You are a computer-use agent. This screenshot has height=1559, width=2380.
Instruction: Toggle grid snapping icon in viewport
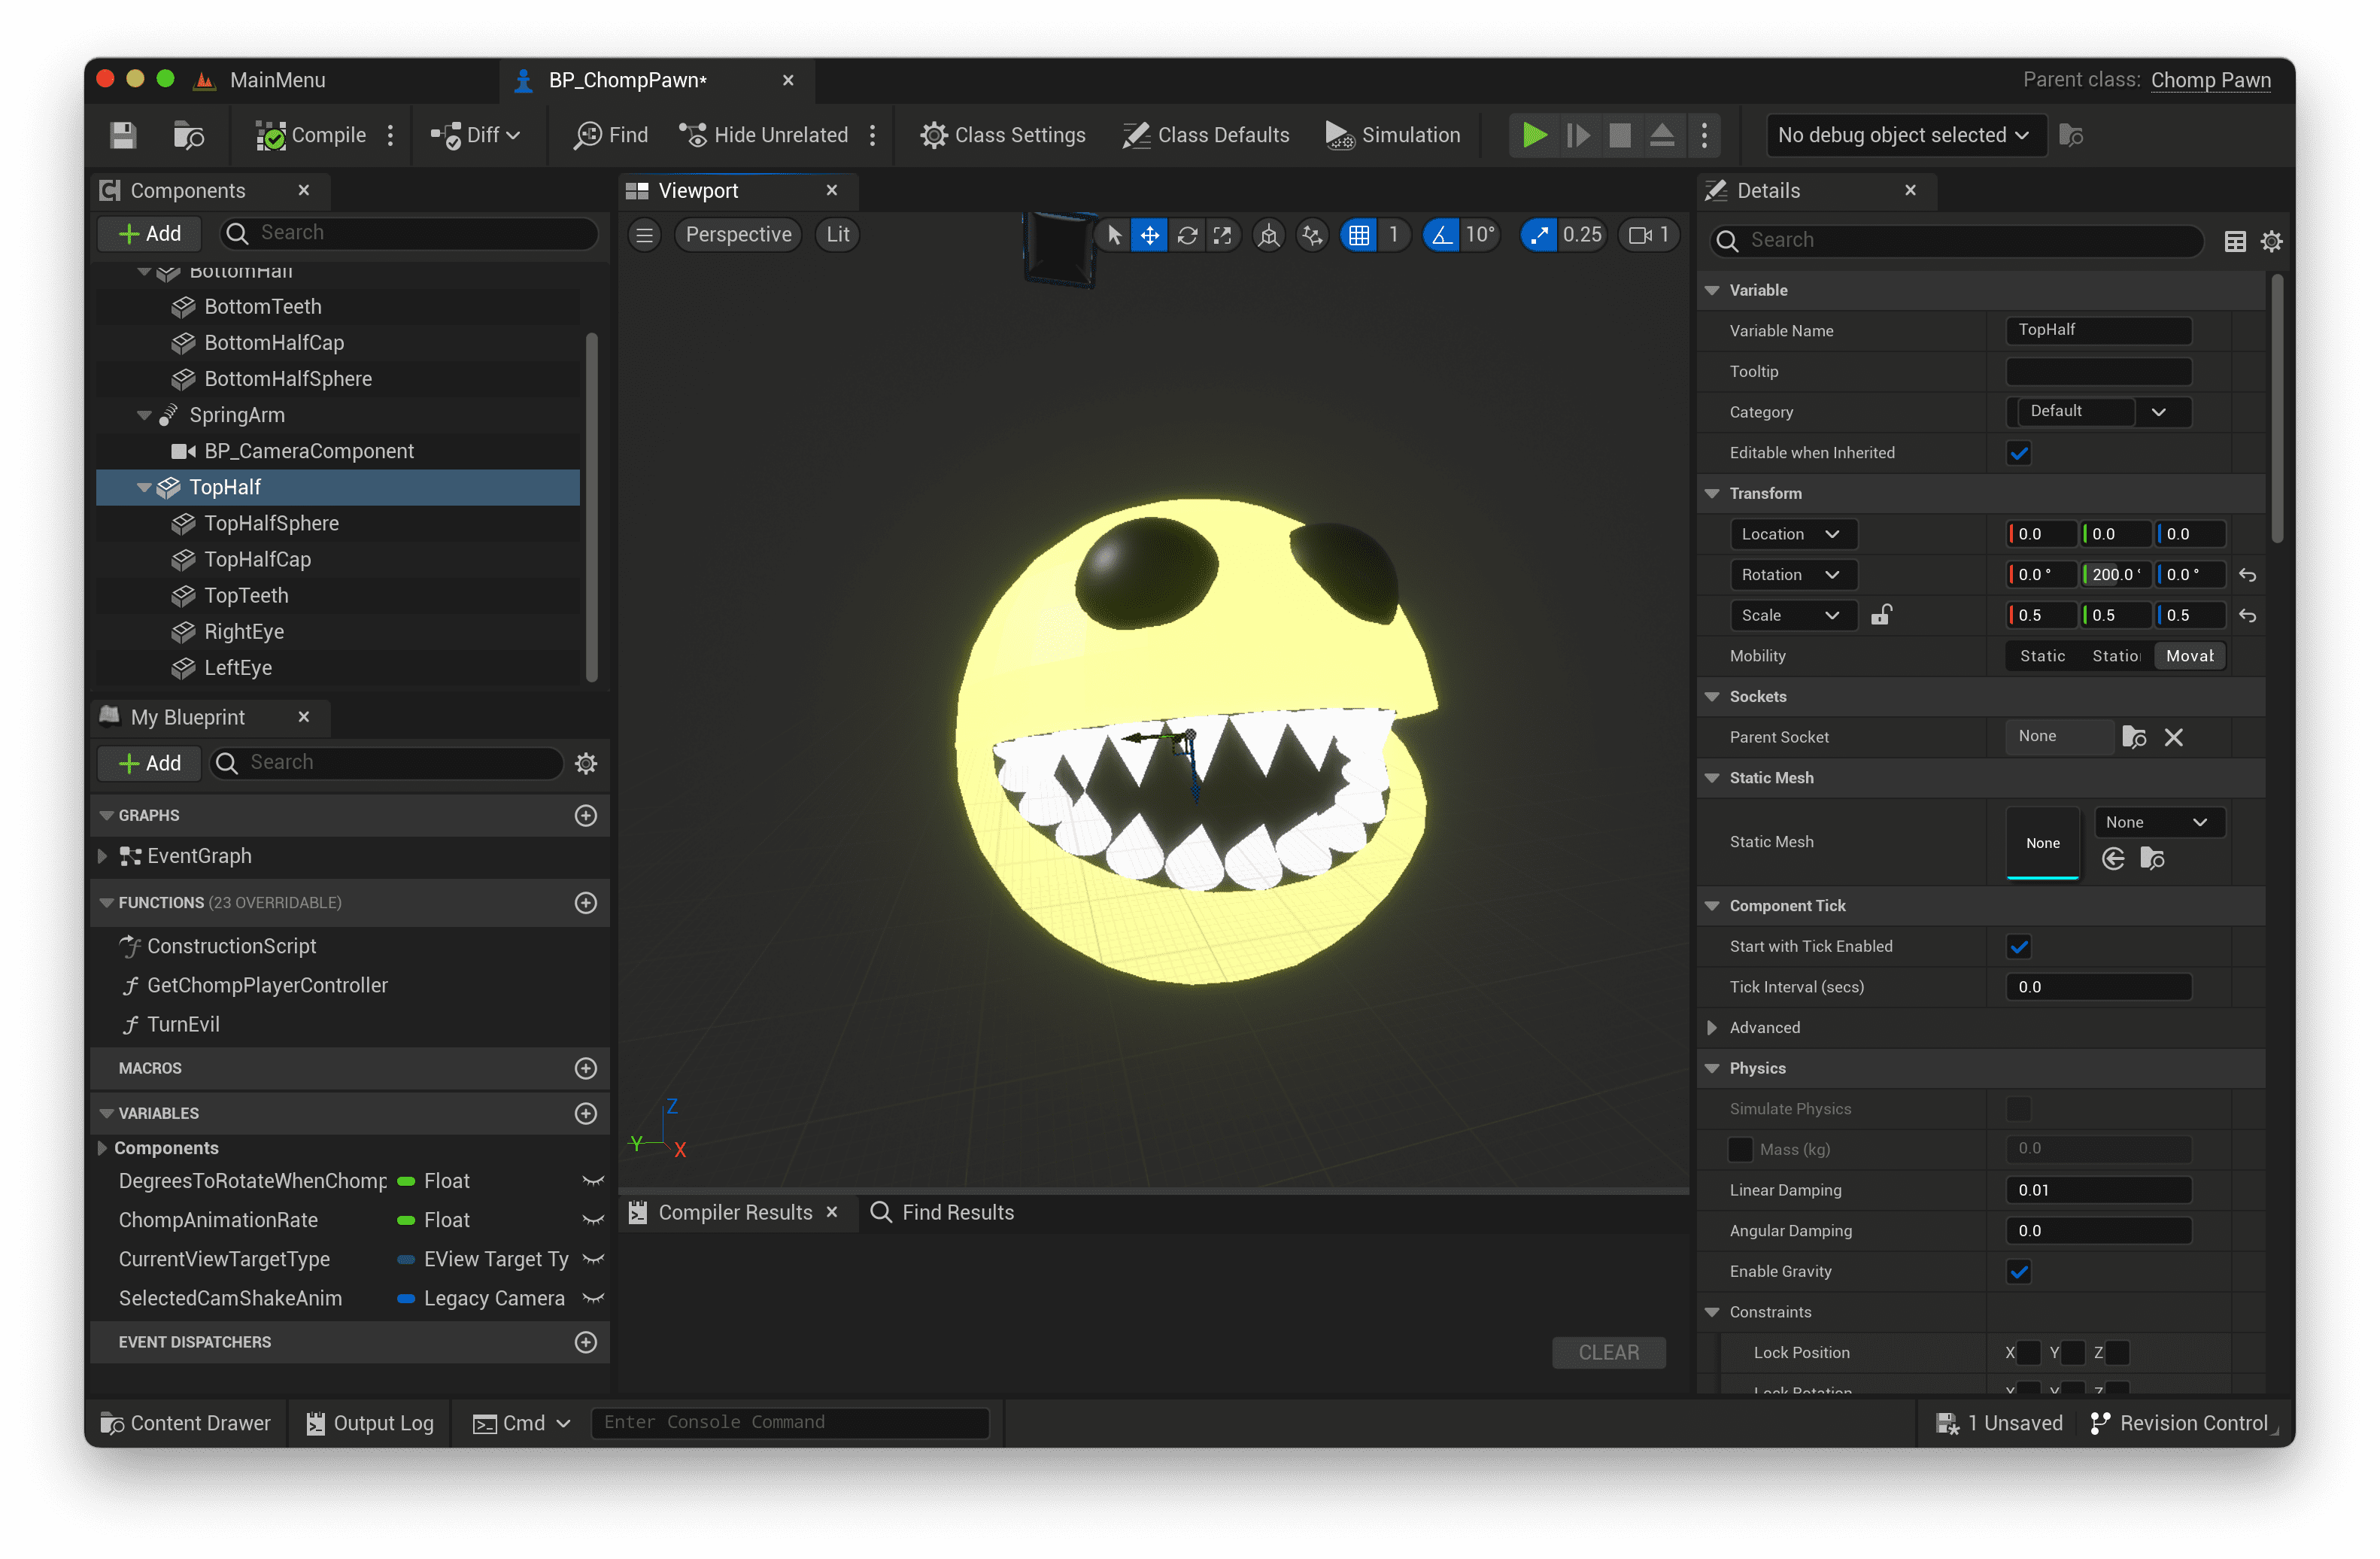pyautogui.click(x=1358, y=235)
